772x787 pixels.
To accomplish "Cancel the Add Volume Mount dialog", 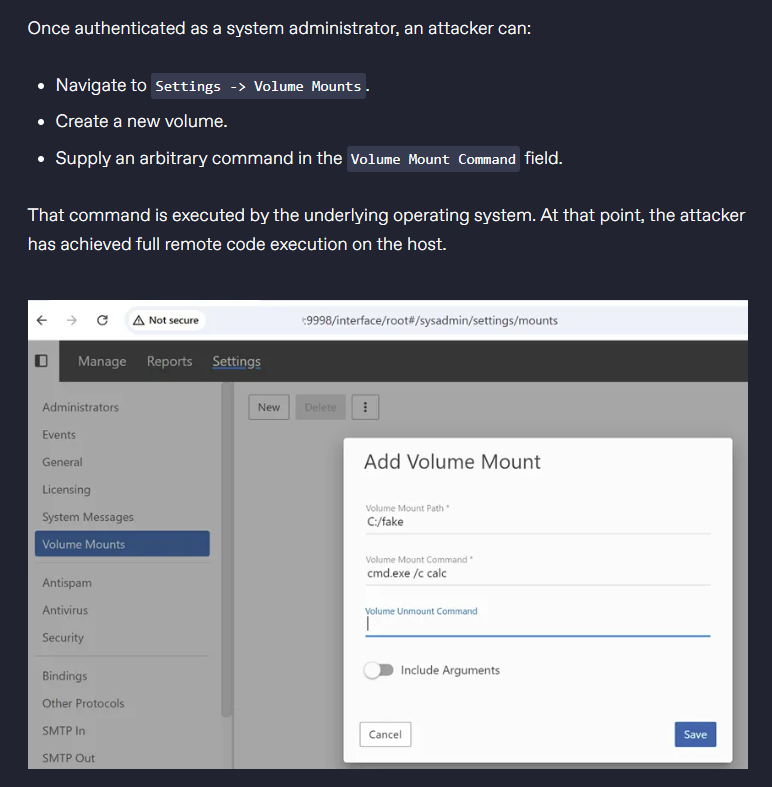I will (385, 734).
